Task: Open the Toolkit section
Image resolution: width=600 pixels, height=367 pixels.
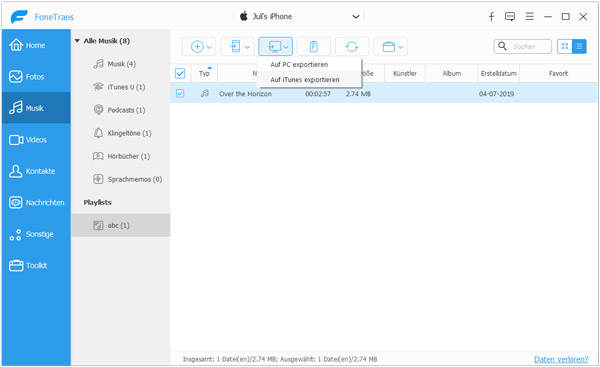Action: (36, 265)
